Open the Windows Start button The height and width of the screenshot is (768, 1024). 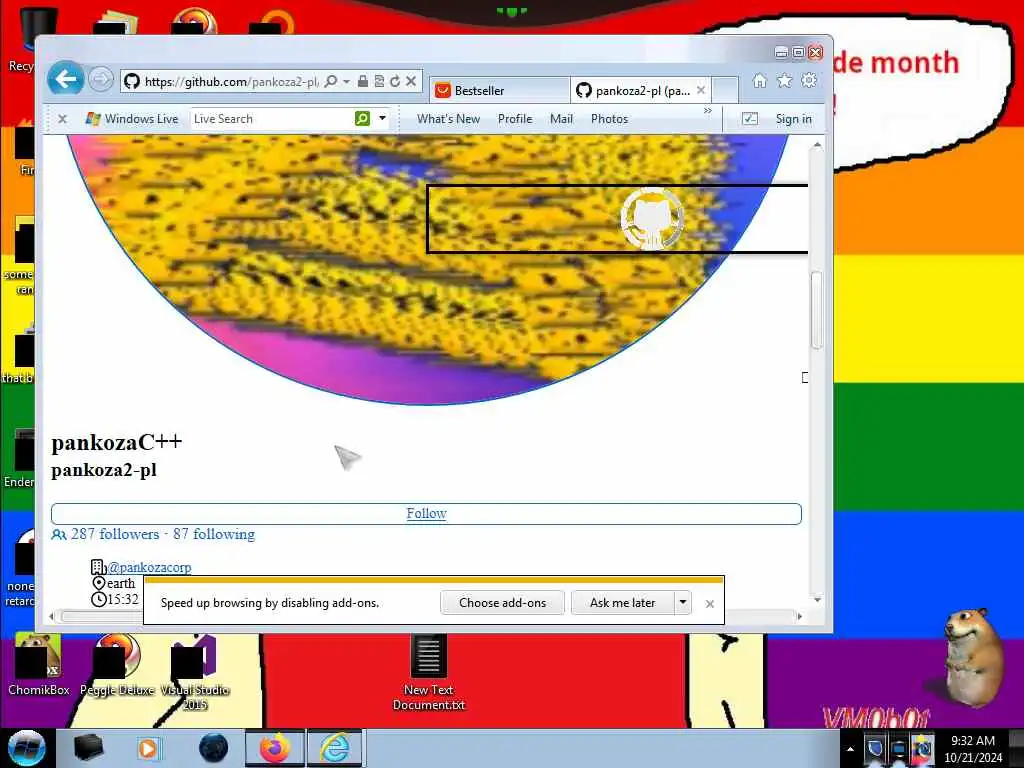[26, 748]
